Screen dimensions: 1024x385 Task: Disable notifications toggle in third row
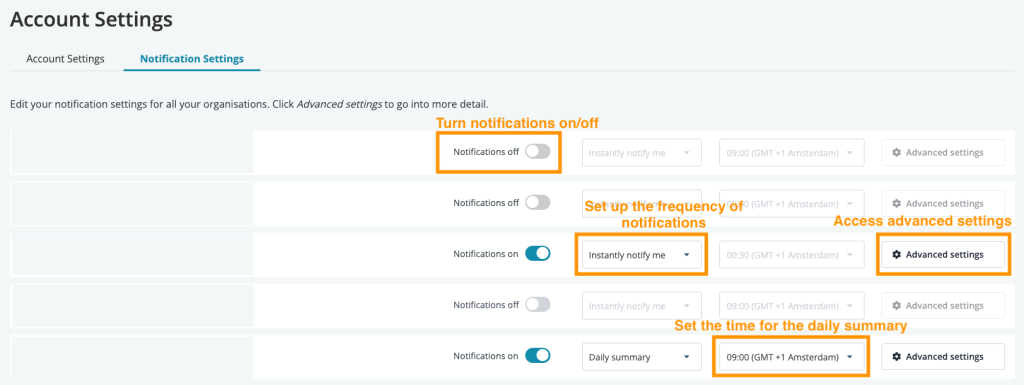[538, 254]
